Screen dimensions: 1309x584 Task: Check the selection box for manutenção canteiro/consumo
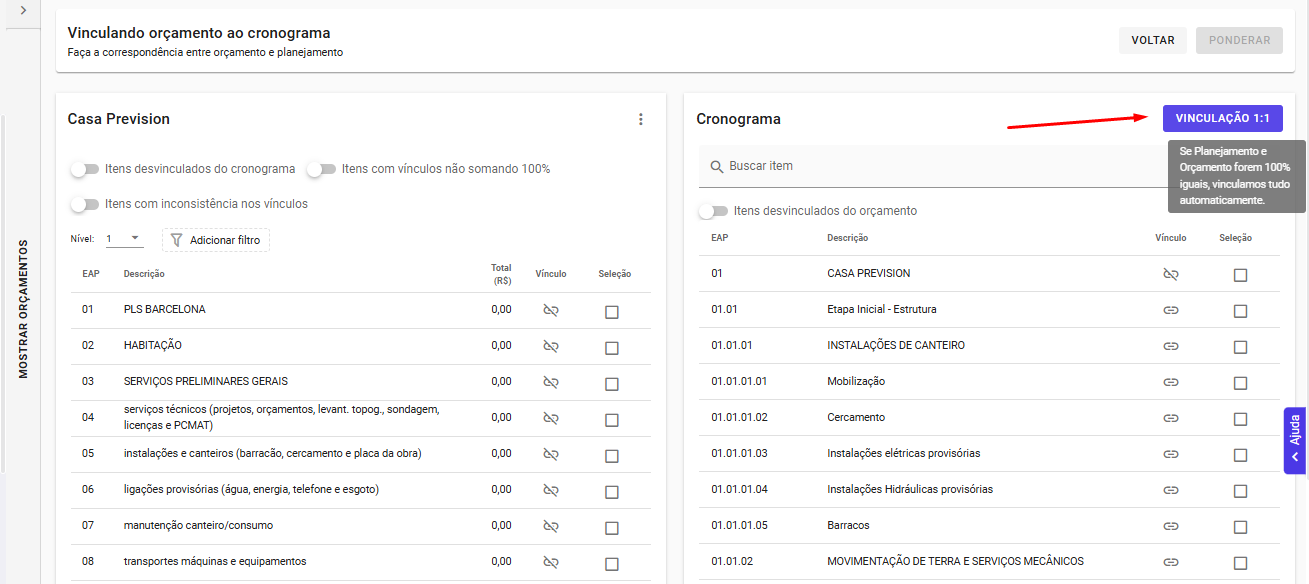[612, 528]
